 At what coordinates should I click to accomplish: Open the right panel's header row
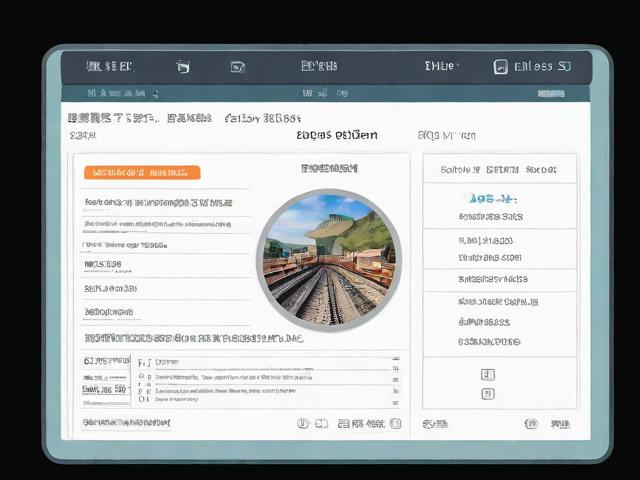499,170
